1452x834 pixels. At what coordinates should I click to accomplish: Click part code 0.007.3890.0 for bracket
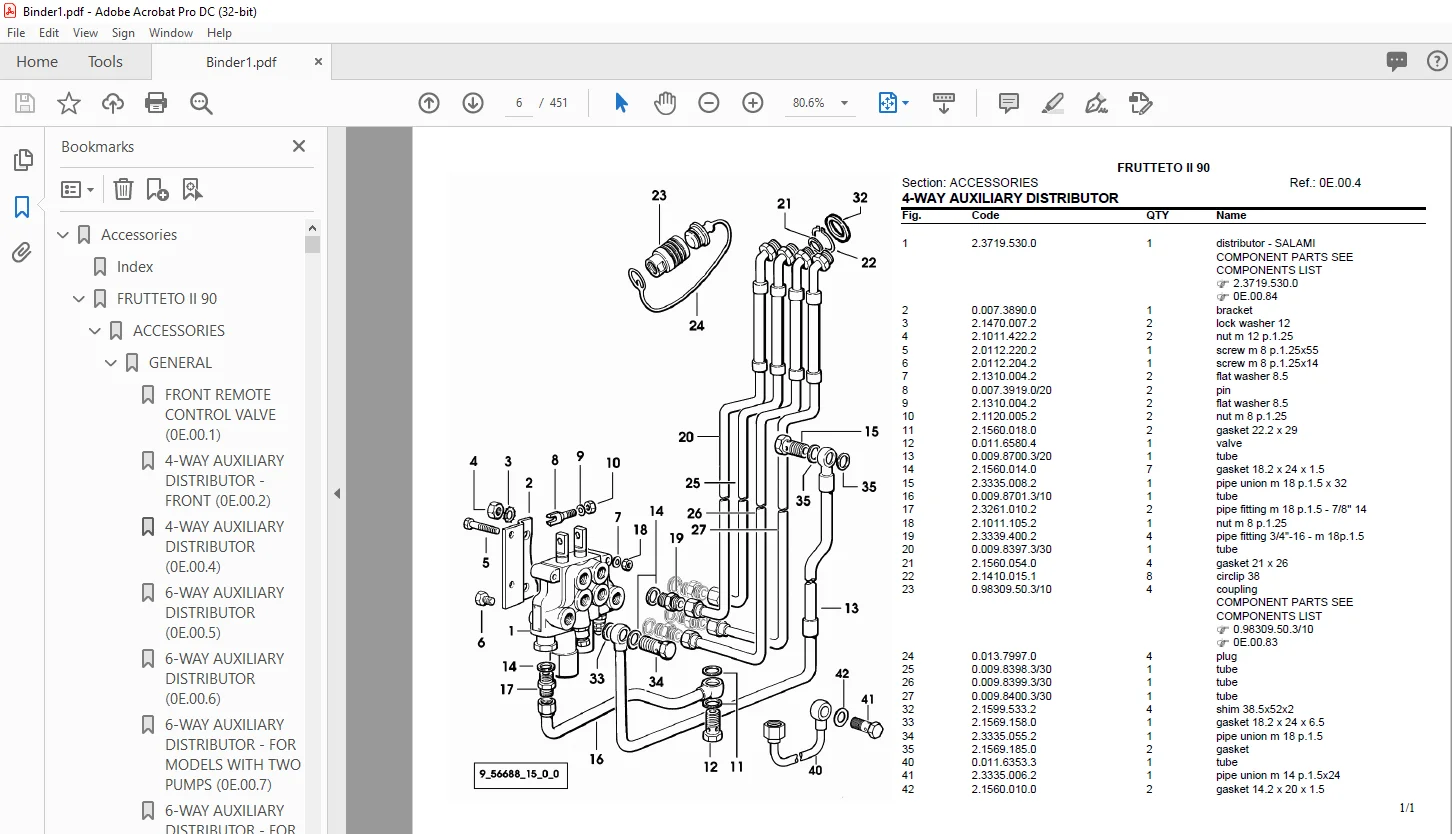[x=1004, y=310]
